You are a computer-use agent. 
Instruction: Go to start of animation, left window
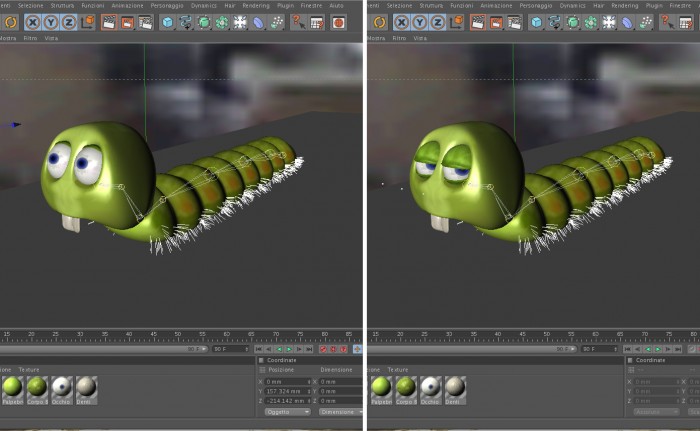click(258, 349)
